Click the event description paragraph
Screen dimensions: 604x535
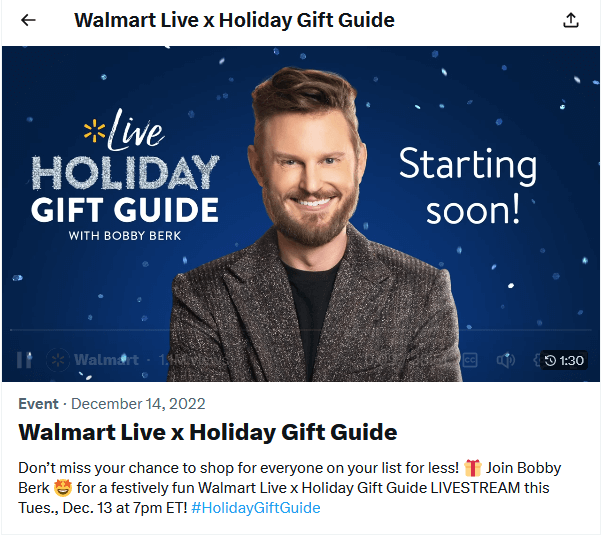pos(290,488)
